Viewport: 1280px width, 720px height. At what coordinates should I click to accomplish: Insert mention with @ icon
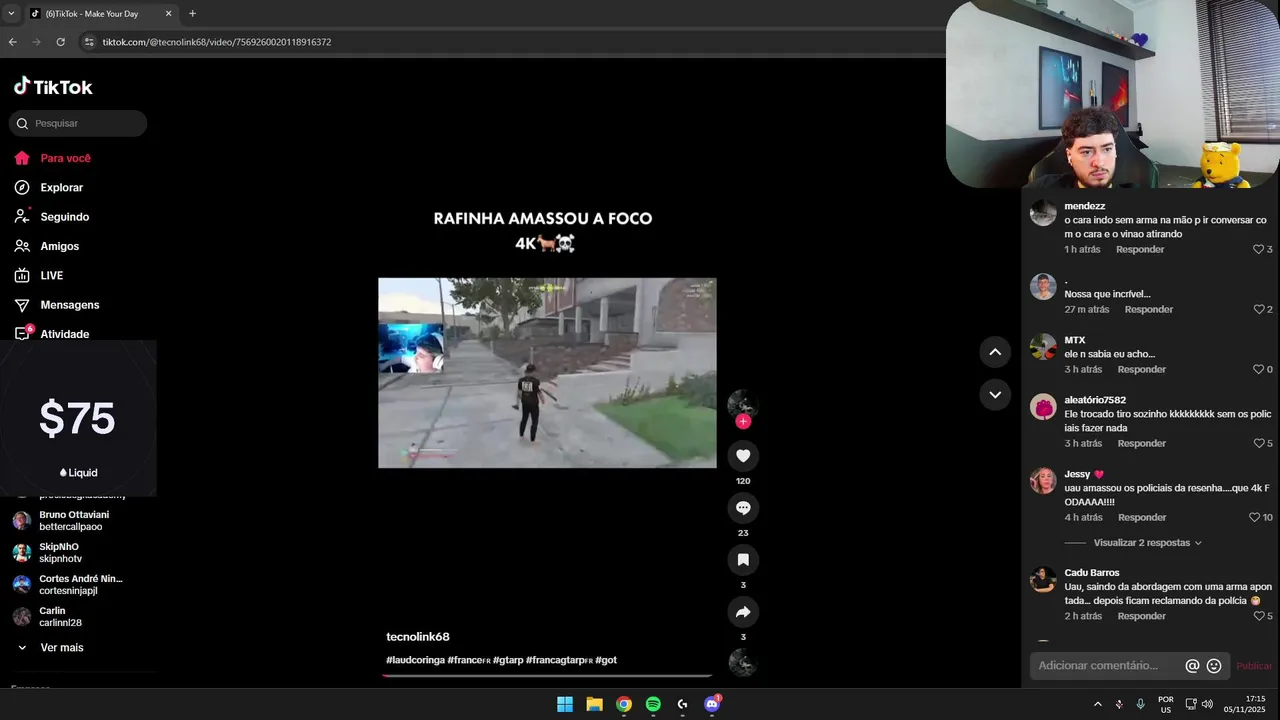click(1192, 666)
